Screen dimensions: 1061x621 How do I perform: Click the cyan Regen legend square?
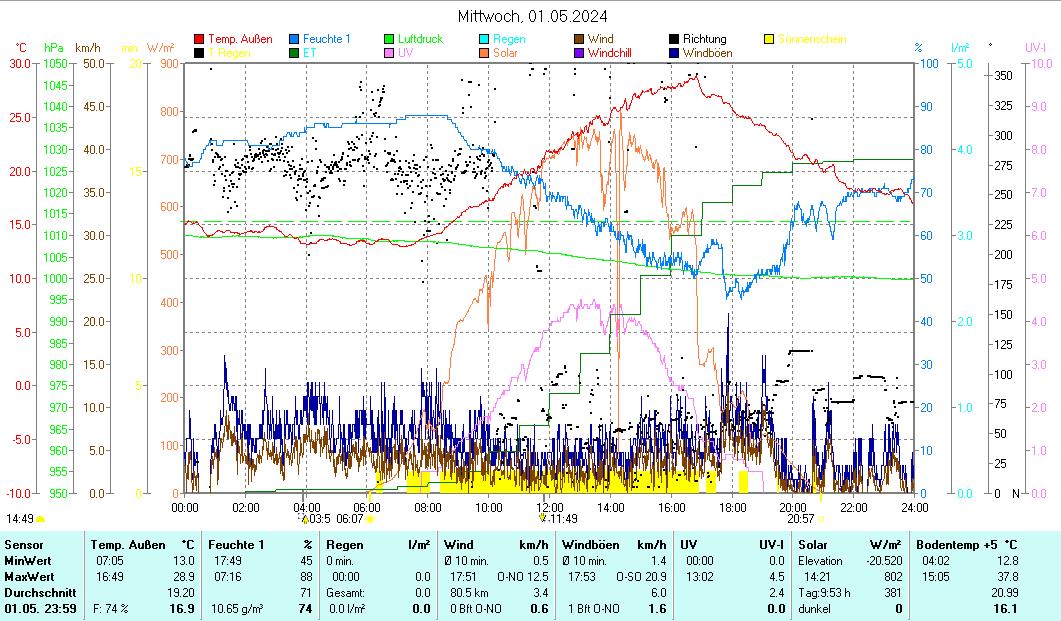[x=485, y=39]
